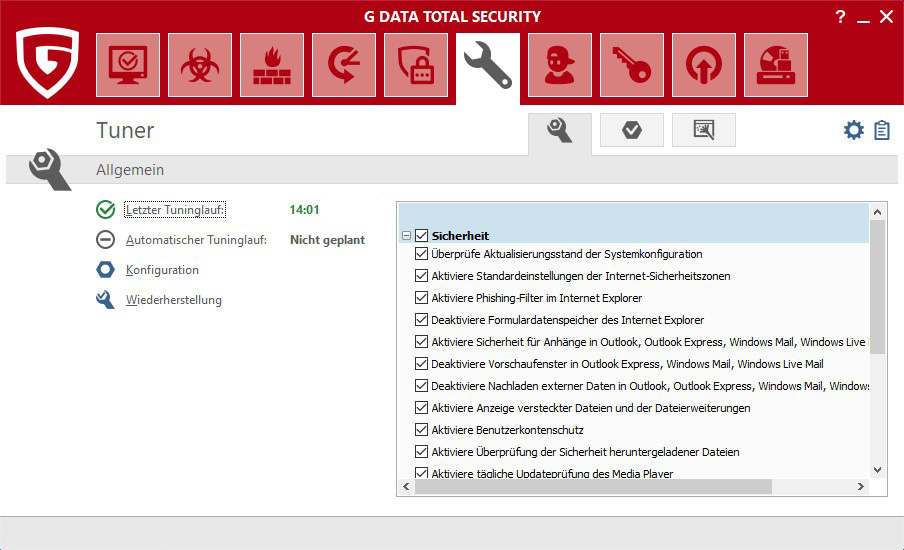
Task: Uncheck the Sicherheit category checkbox
Action: [421, 236]
